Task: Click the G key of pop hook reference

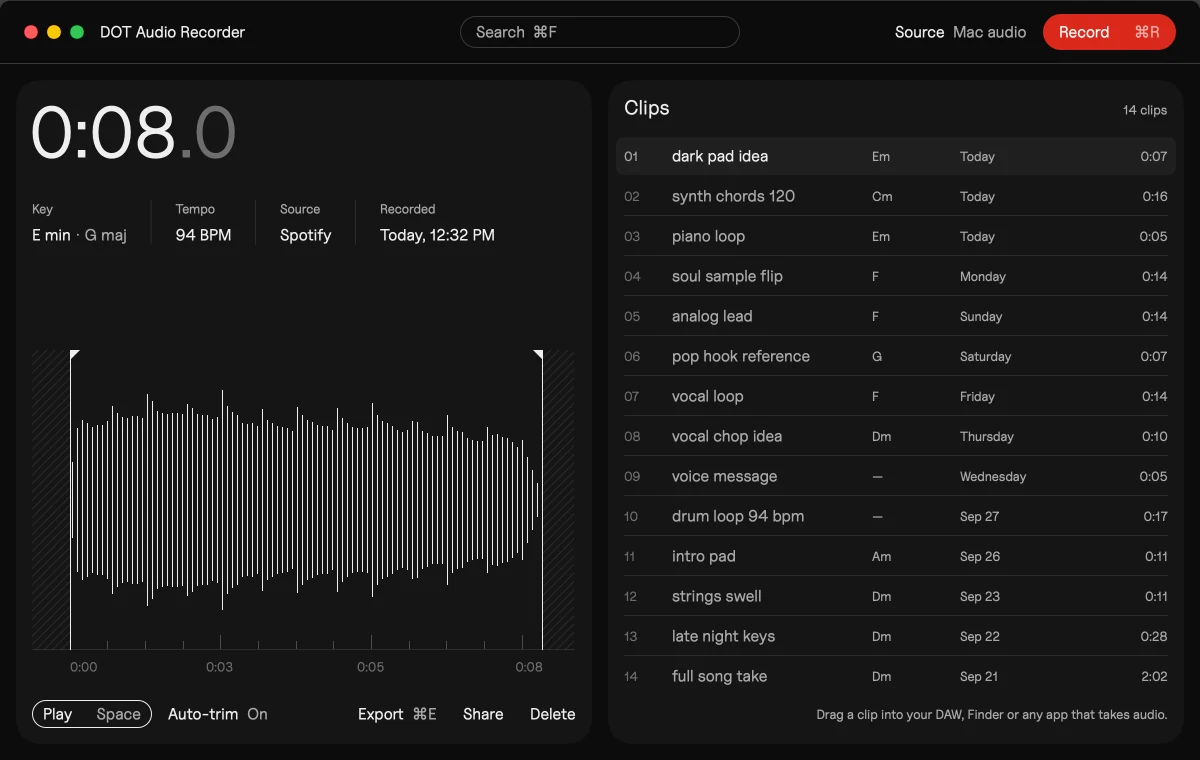Action: pos(877,356)
